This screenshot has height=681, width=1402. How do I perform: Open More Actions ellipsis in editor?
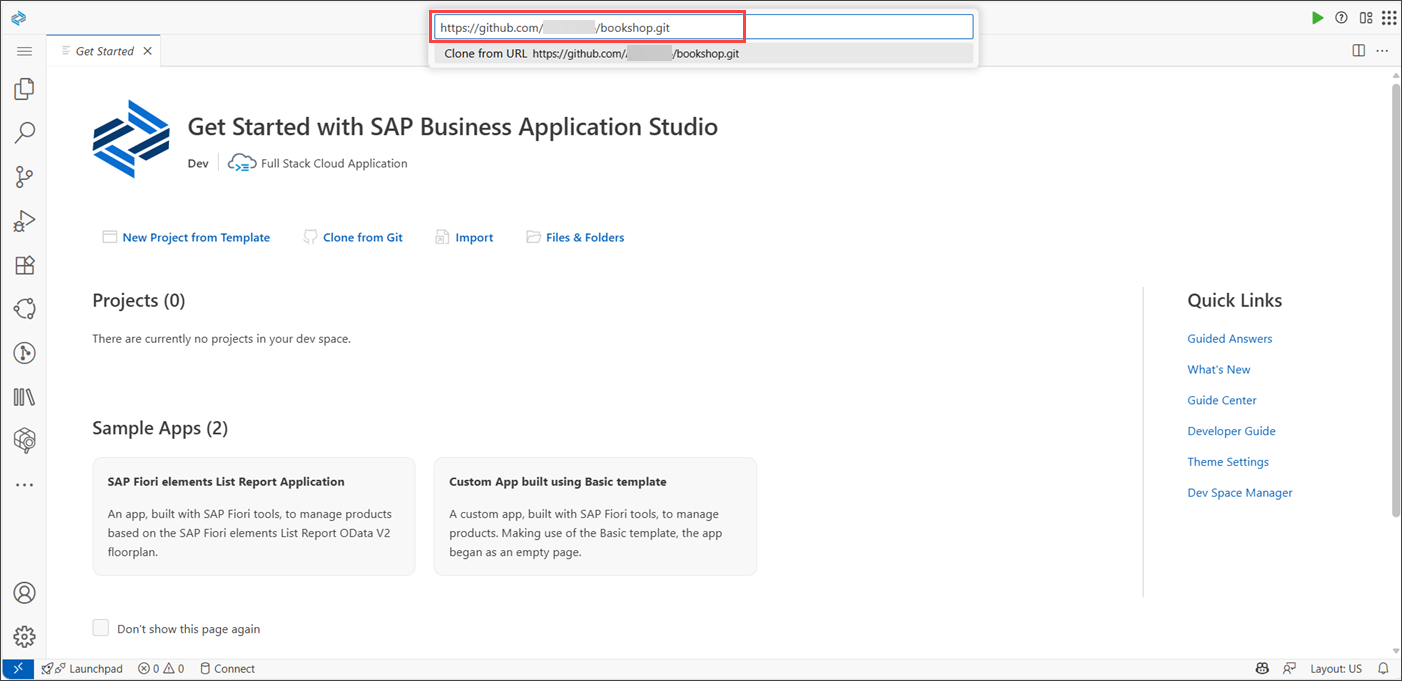(x=1382, y=50)
